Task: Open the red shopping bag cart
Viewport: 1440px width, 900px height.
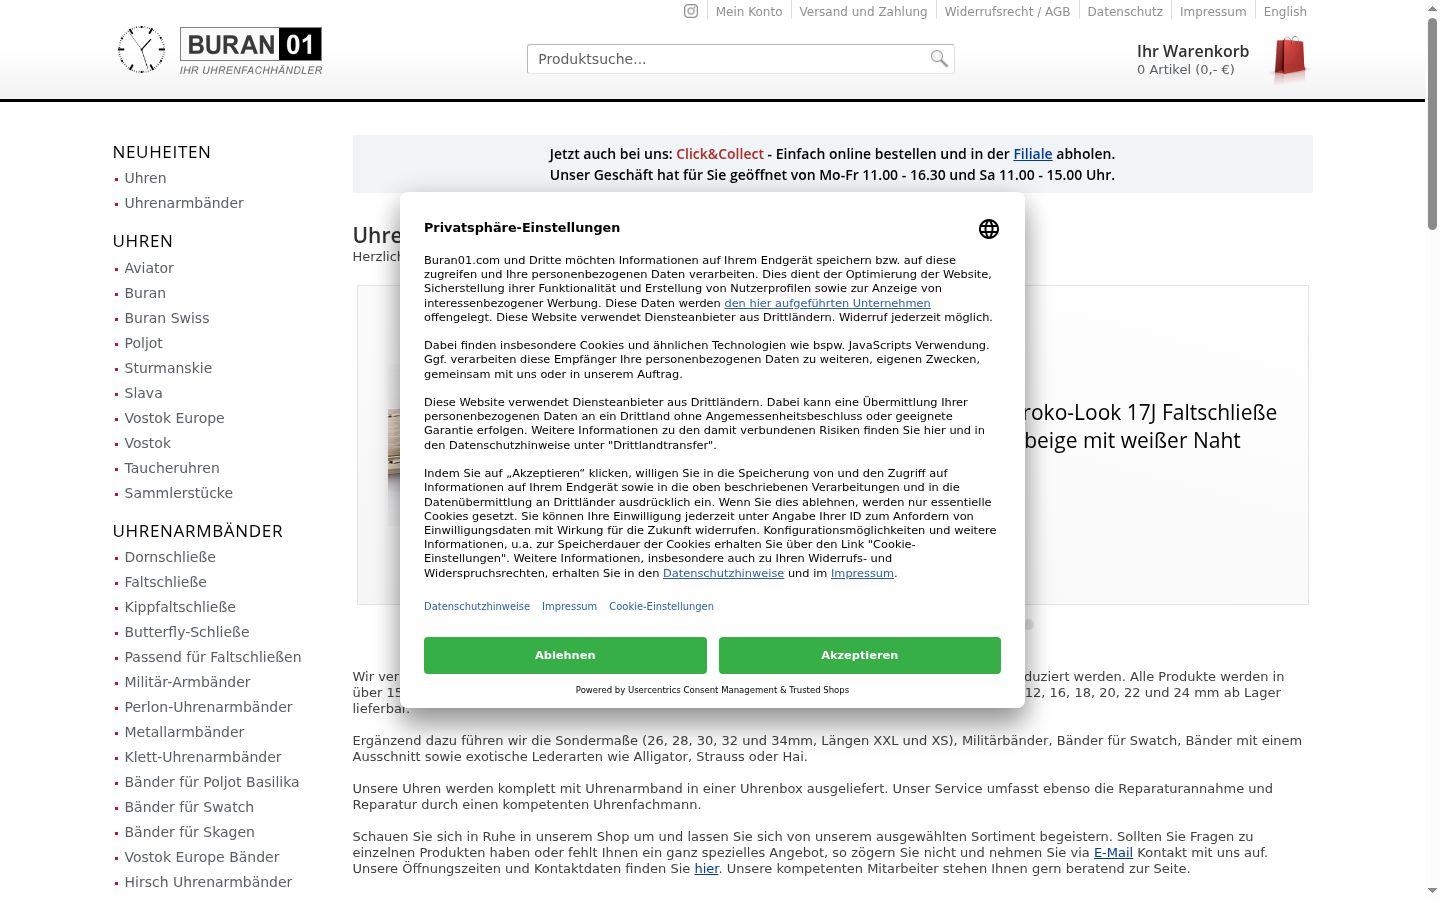Action: point(1289,58)
